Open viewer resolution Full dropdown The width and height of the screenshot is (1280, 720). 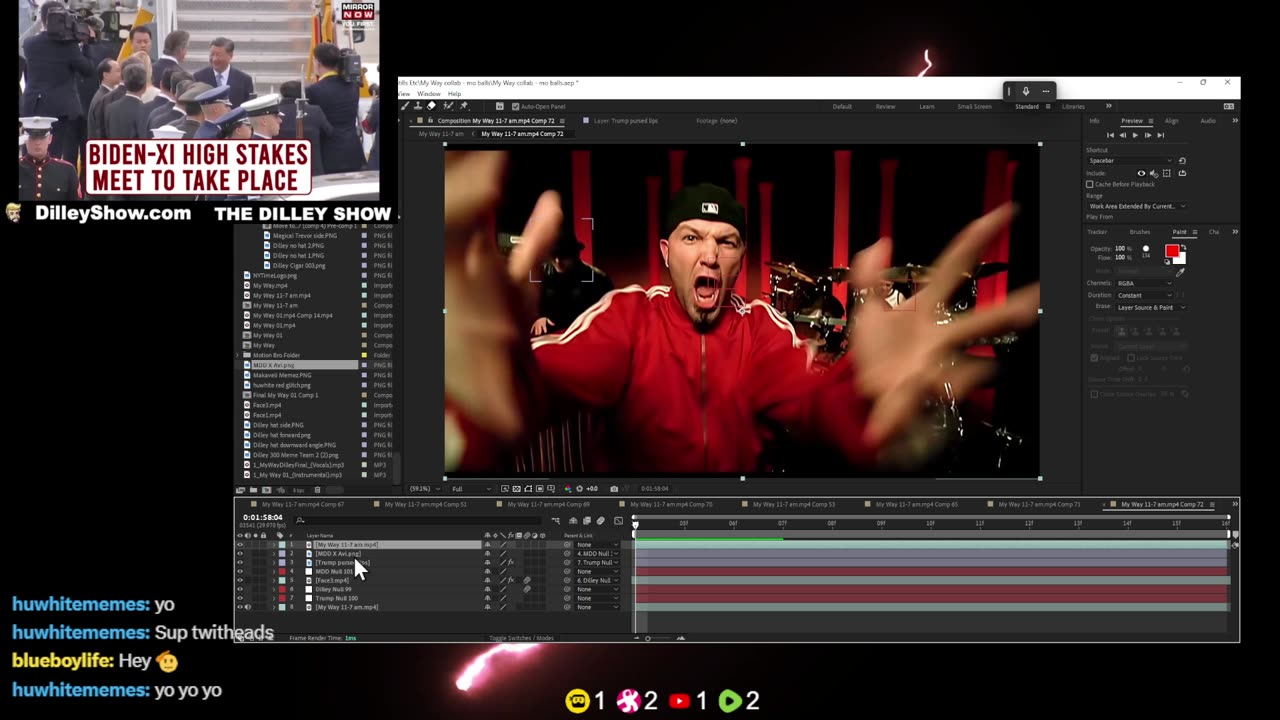coord(472,489)
